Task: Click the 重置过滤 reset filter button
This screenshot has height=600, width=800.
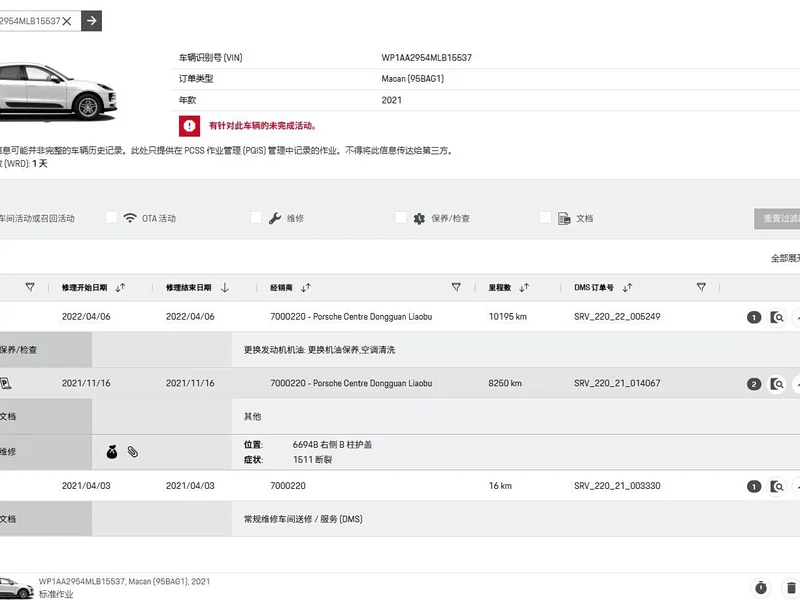Action: point(777,218)
